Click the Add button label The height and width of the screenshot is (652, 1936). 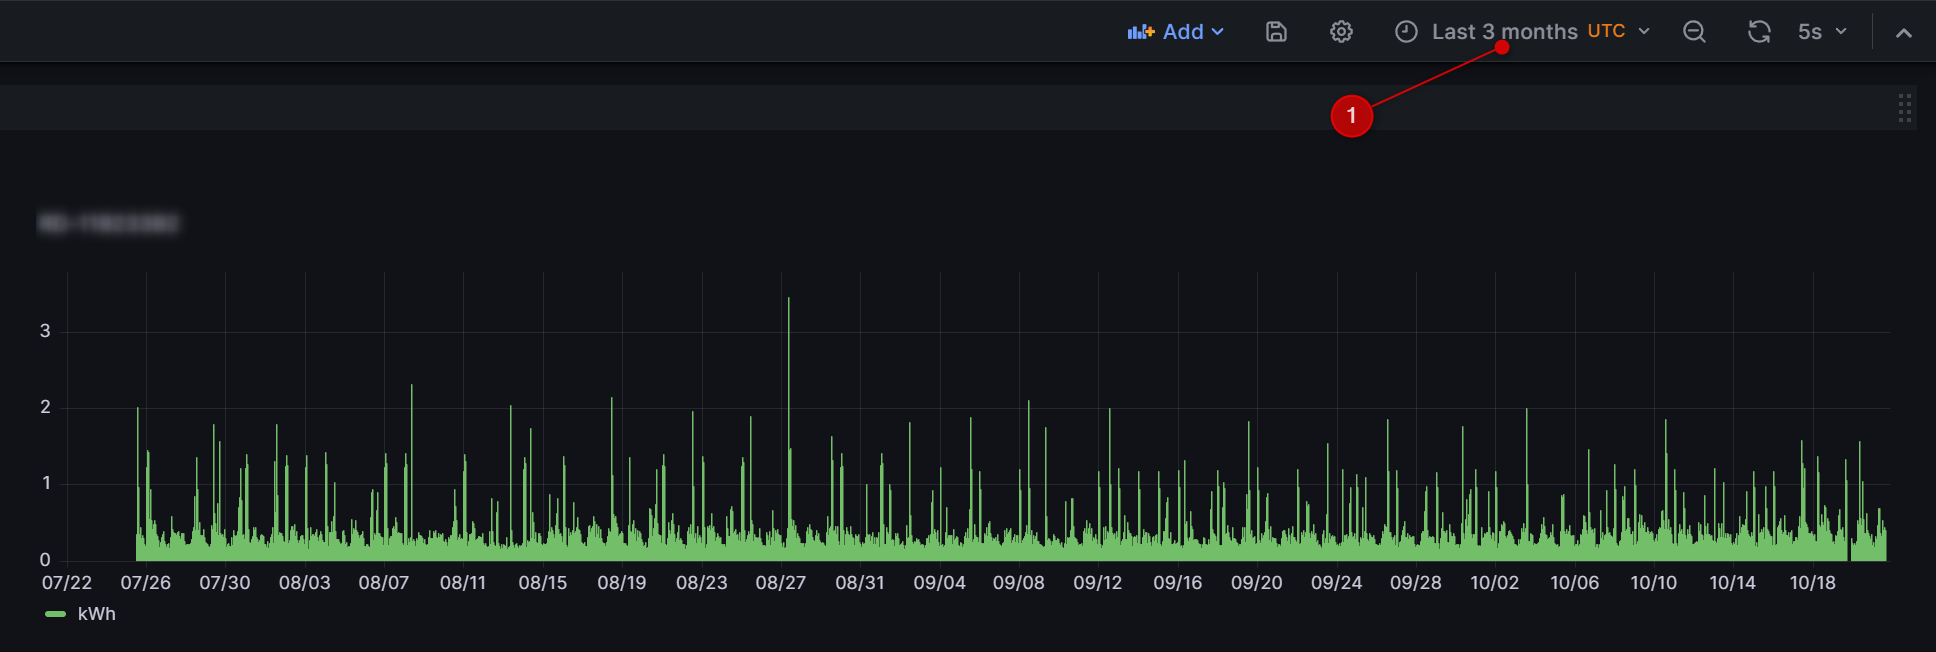tap(1183, 32)
